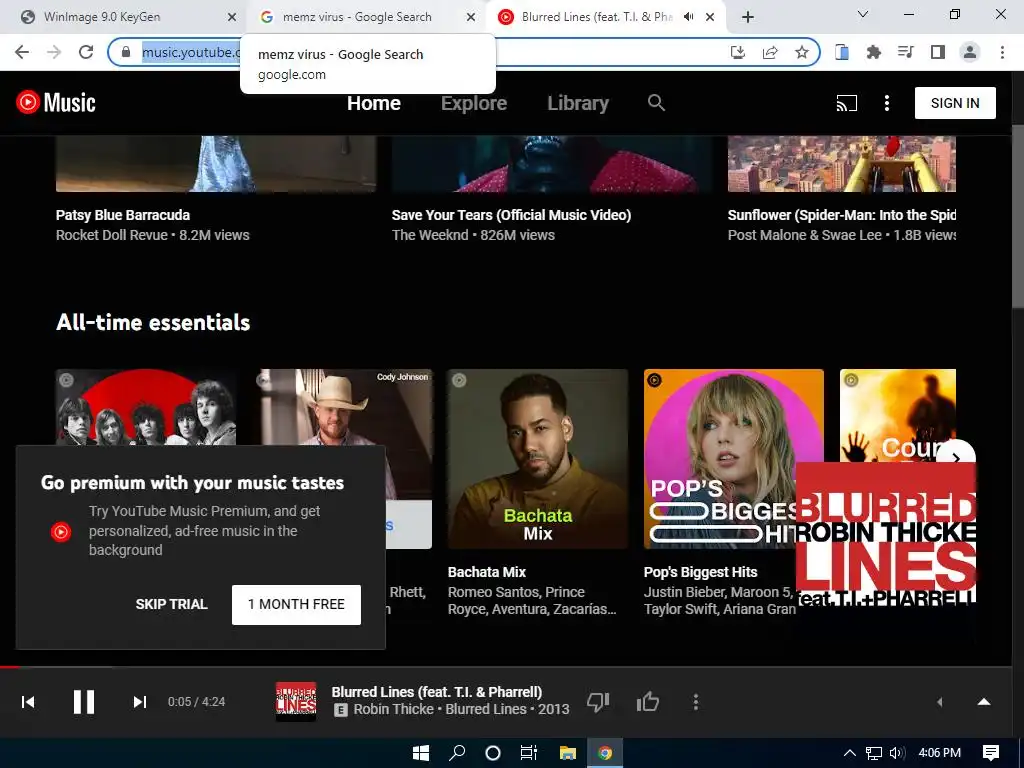This screenshot has width=1024, height=768.
Task: Click the Robin Thicke artist link
Action: click(x=393, y=709)
